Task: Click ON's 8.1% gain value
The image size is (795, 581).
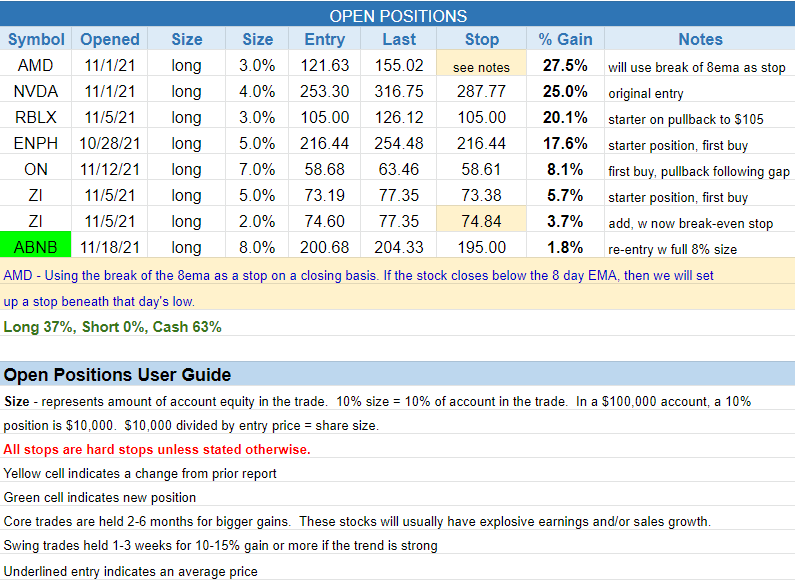Action: (x=565, y=169)
